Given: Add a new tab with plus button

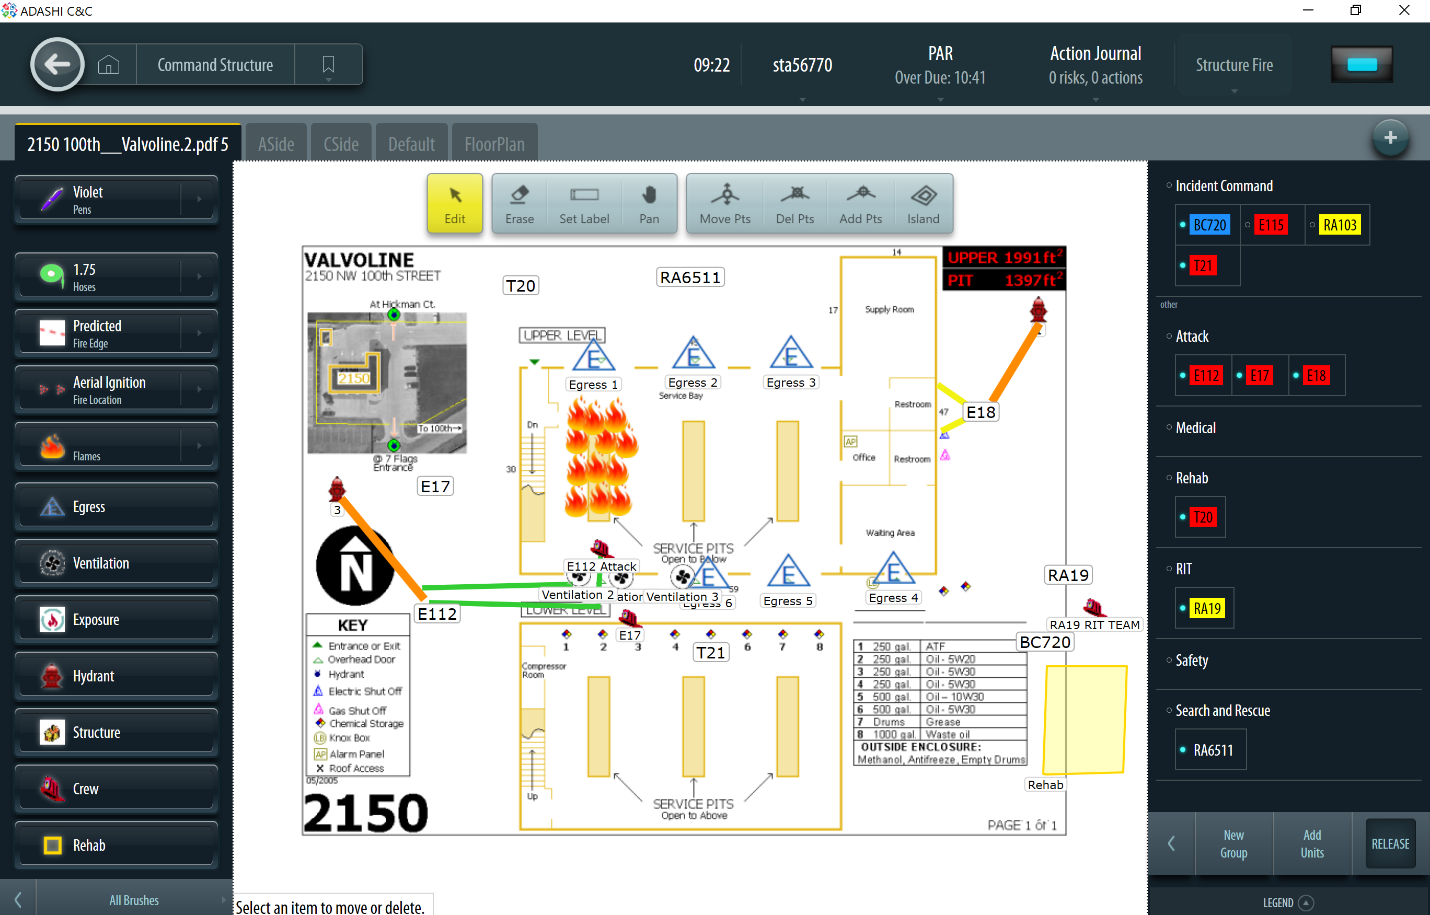Looking at the screenshot, I should (x=1390, y=138).
